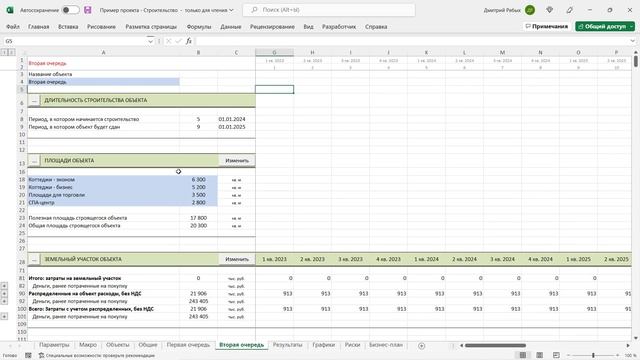Click the purple Save icon in title bar
The image size is (640, 360).
coord(87,10)
